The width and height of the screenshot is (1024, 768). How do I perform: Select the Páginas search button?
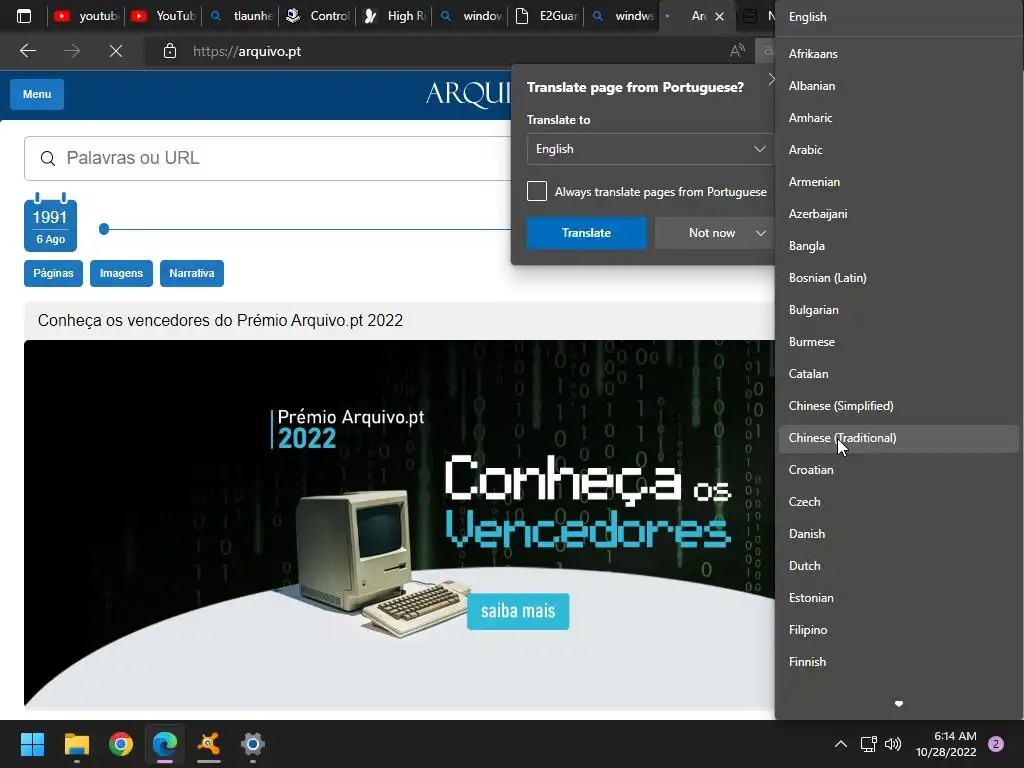54,274
